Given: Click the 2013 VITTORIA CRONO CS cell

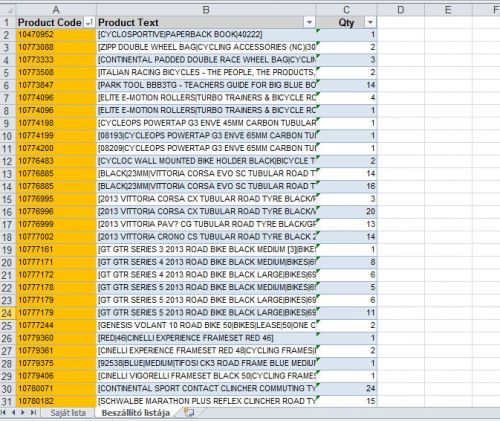Looking at the screenshot, I should point(206,237).
